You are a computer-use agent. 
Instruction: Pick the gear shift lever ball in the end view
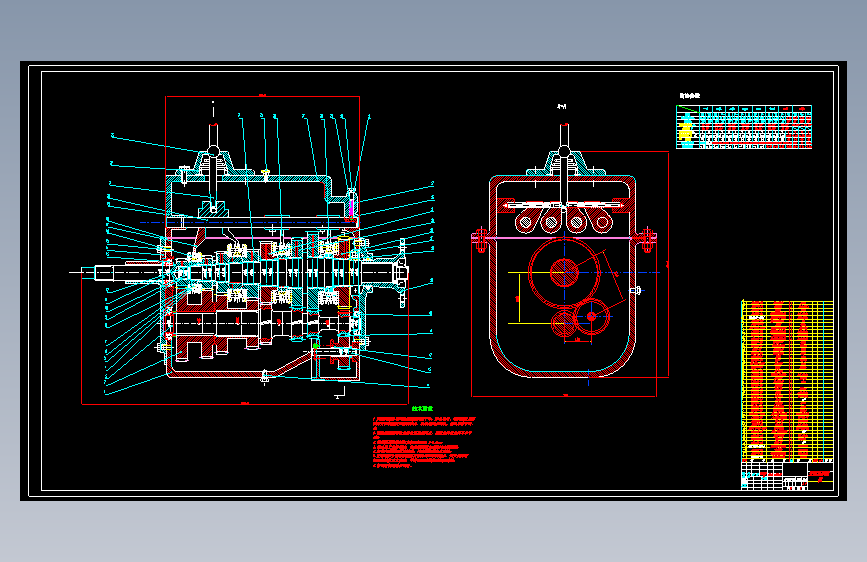point(564,151)
